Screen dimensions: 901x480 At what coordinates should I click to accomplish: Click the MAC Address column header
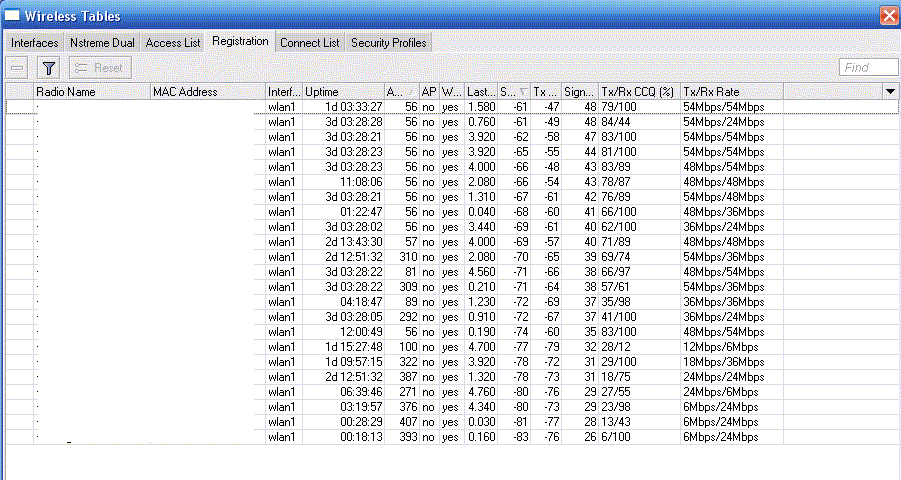point(207,91)
